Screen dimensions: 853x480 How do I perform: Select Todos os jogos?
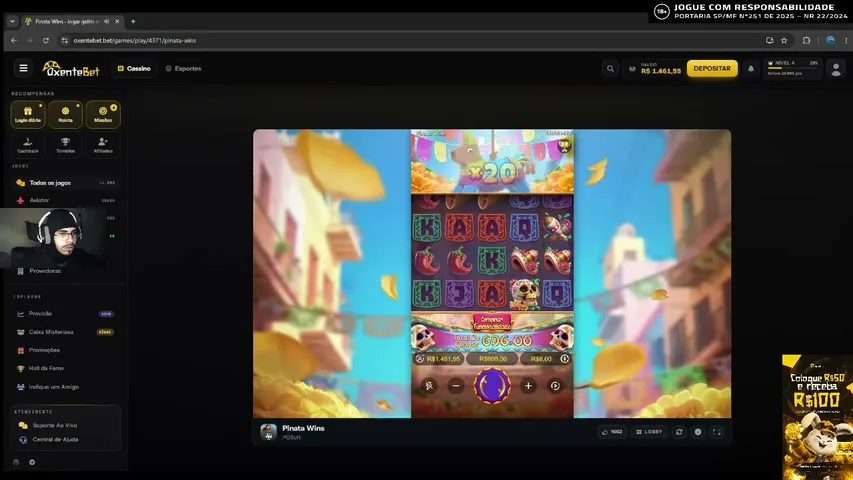(x=65, y=183)
